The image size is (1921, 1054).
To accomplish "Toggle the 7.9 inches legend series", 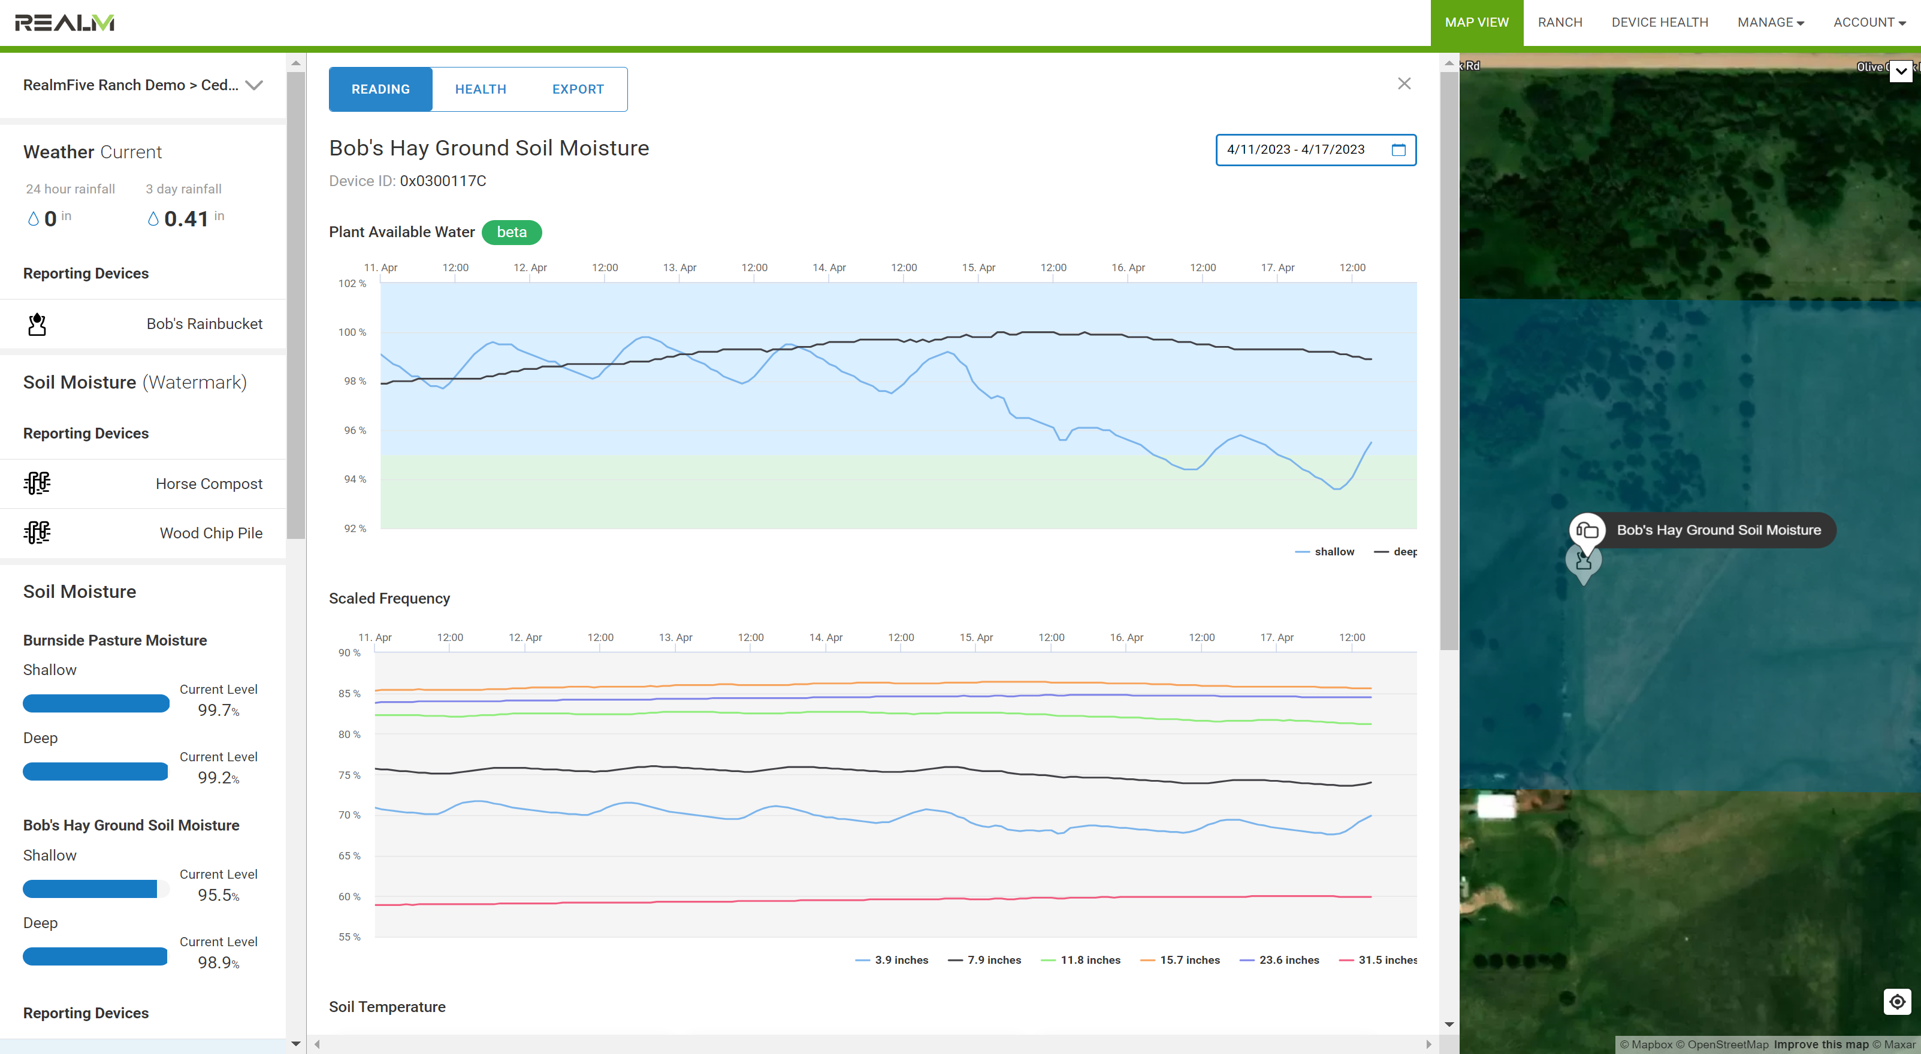I will coord(984,960).
